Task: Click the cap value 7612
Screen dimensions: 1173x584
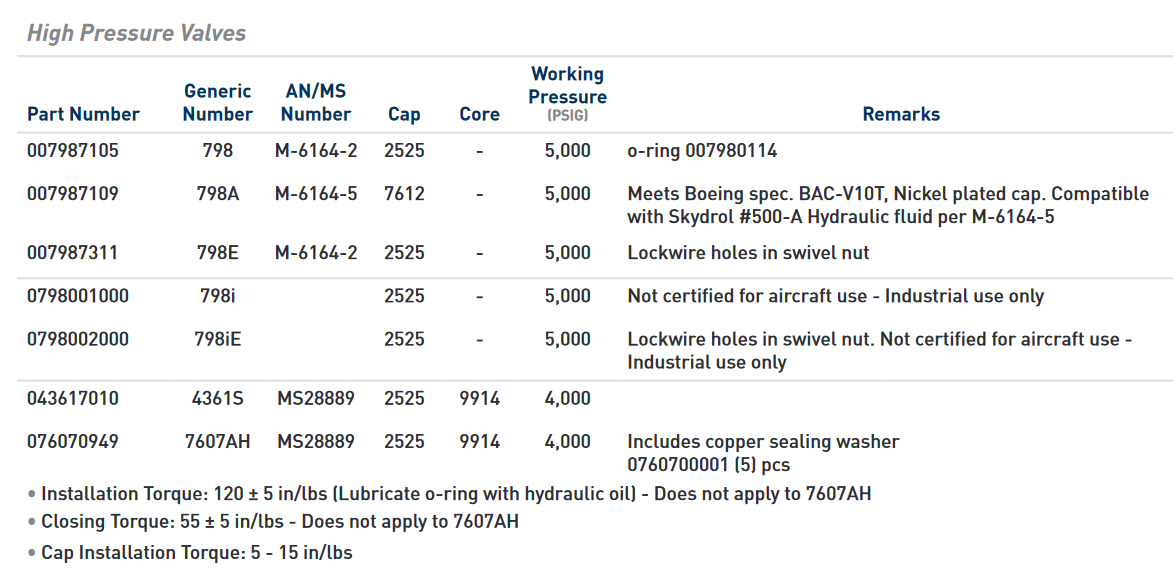Action: point(404,194)
